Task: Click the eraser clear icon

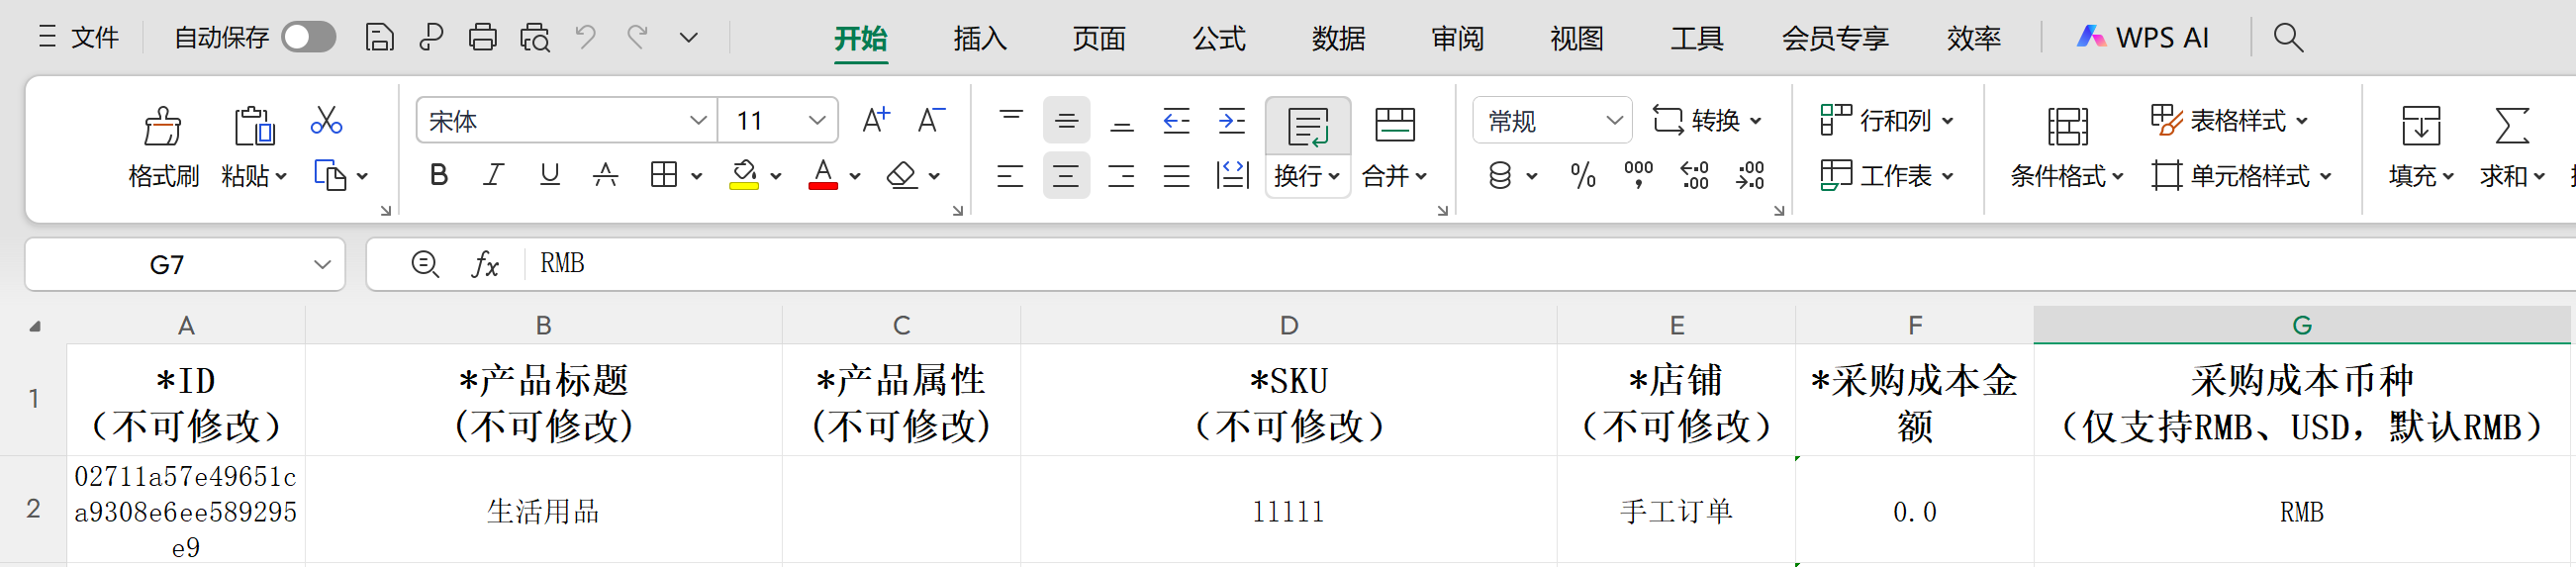Action: 901,175
